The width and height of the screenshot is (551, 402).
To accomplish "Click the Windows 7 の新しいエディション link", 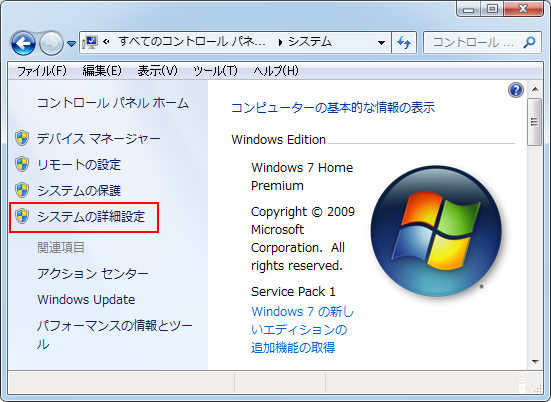I will [303, 329].
